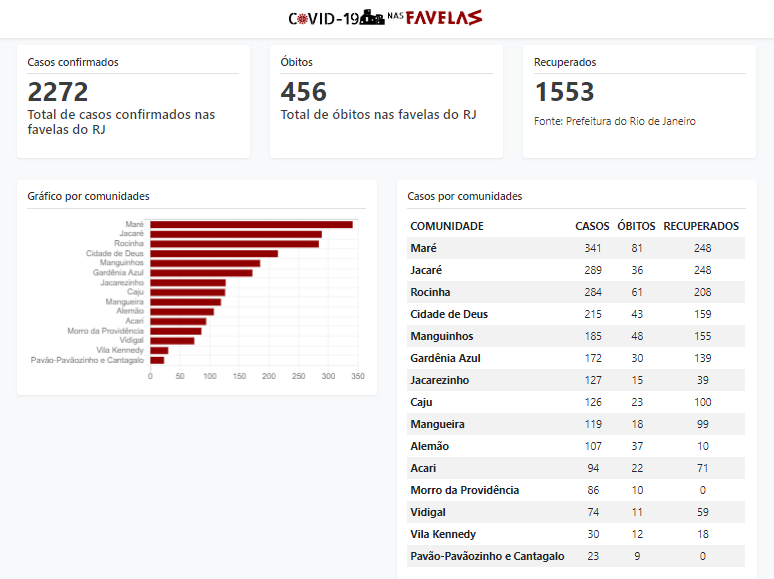Select the Manguinhos table row

pyautogui.click(x=575, y=336)
